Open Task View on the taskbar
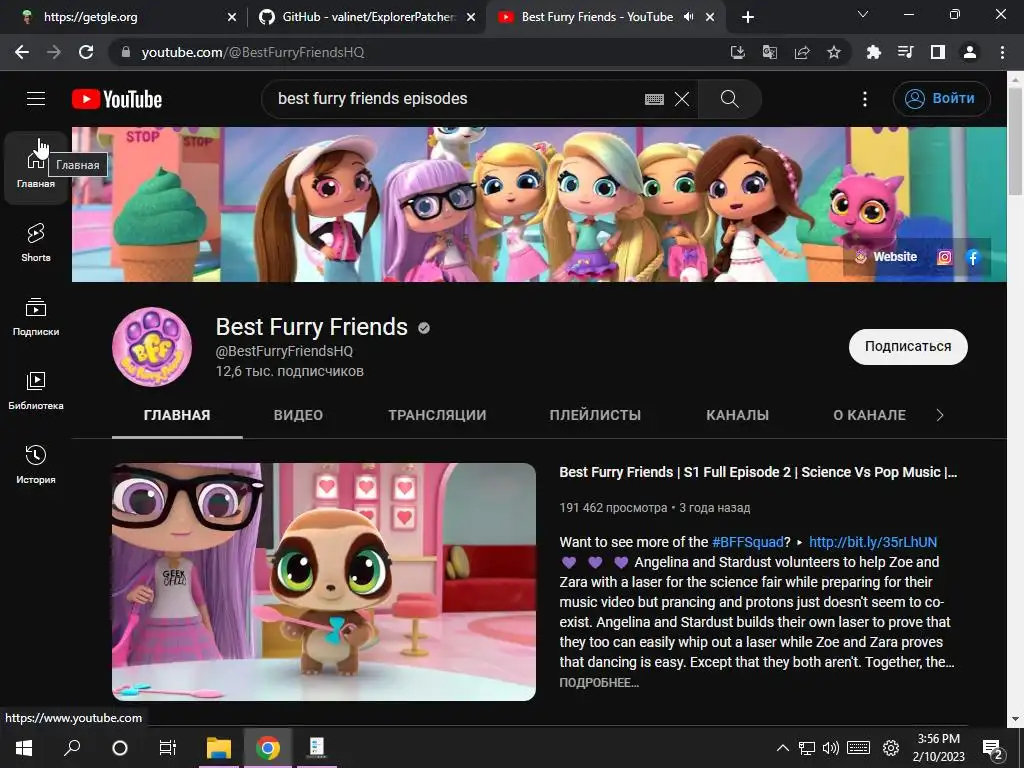 168,747
